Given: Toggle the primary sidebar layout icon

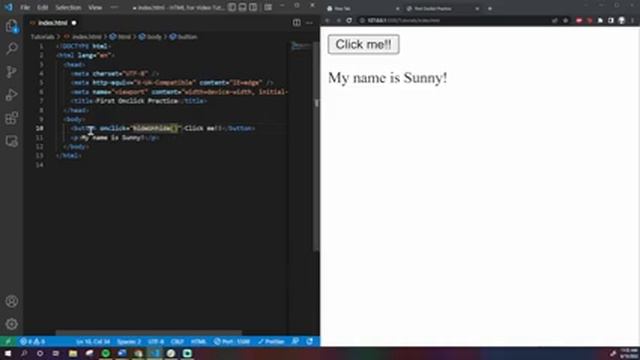Looking at the screenshot, I should pyautogui.click(x=232, y=7).
